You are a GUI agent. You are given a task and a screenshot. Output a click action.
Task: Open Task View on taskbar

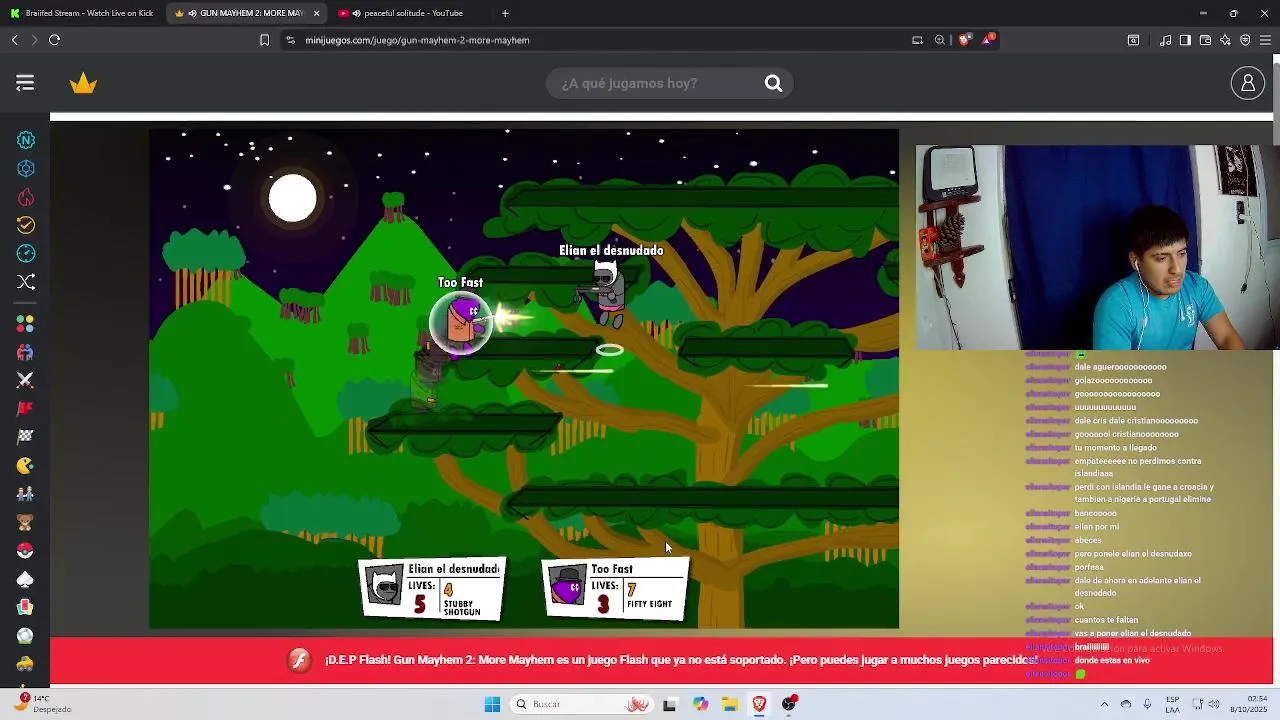coord(669,704)
